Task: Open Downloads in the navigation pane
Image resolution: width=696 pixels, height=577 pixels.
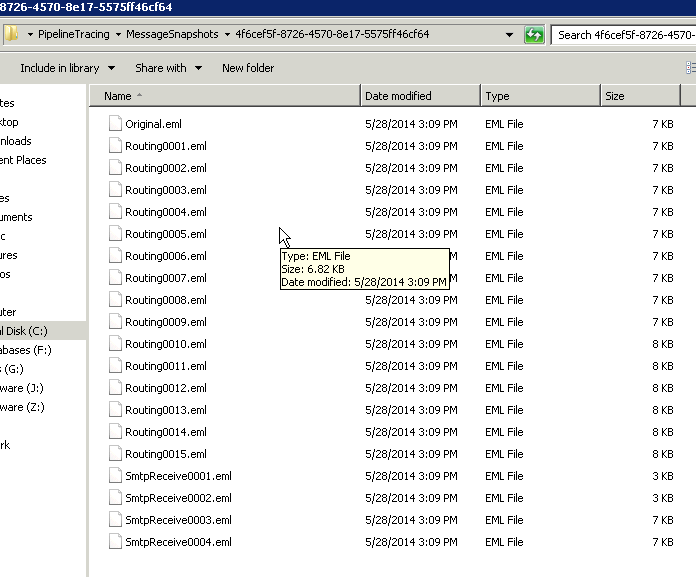Action: [16, 141]
